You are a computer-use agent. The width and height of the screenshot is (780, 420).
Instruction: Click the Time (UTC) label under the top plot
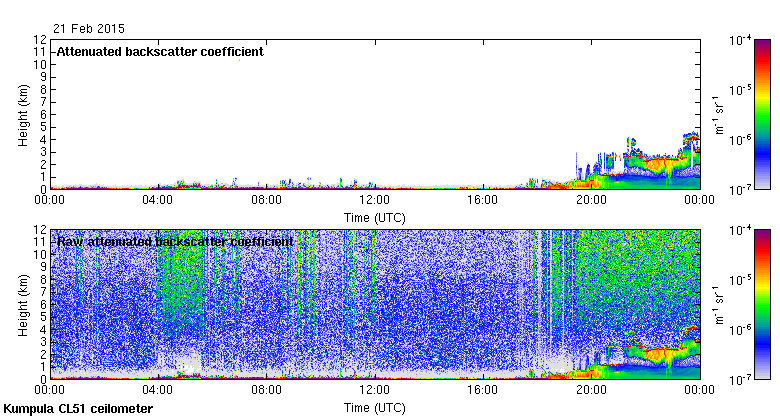pyautogui.click(x=374, y=215)
